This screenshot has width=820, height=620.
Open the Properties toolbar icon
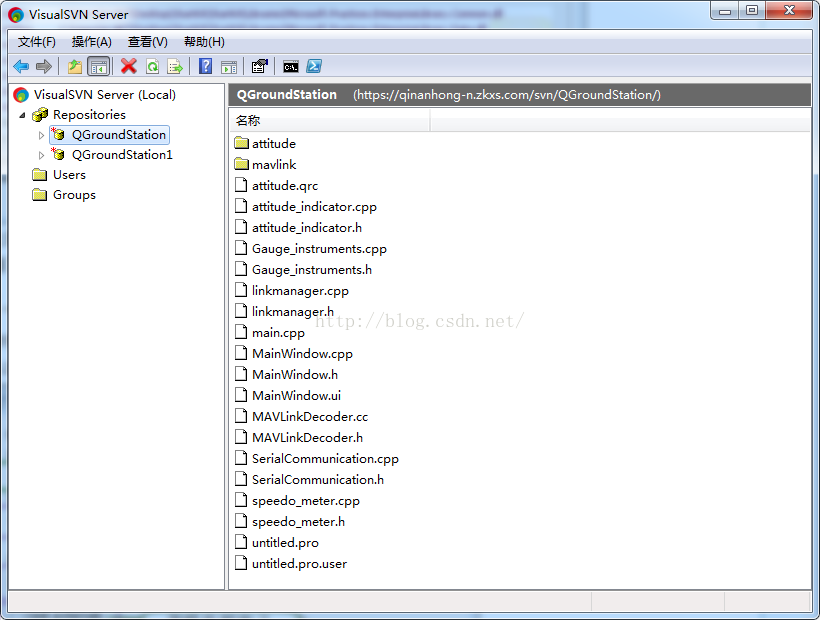[259, 66]
